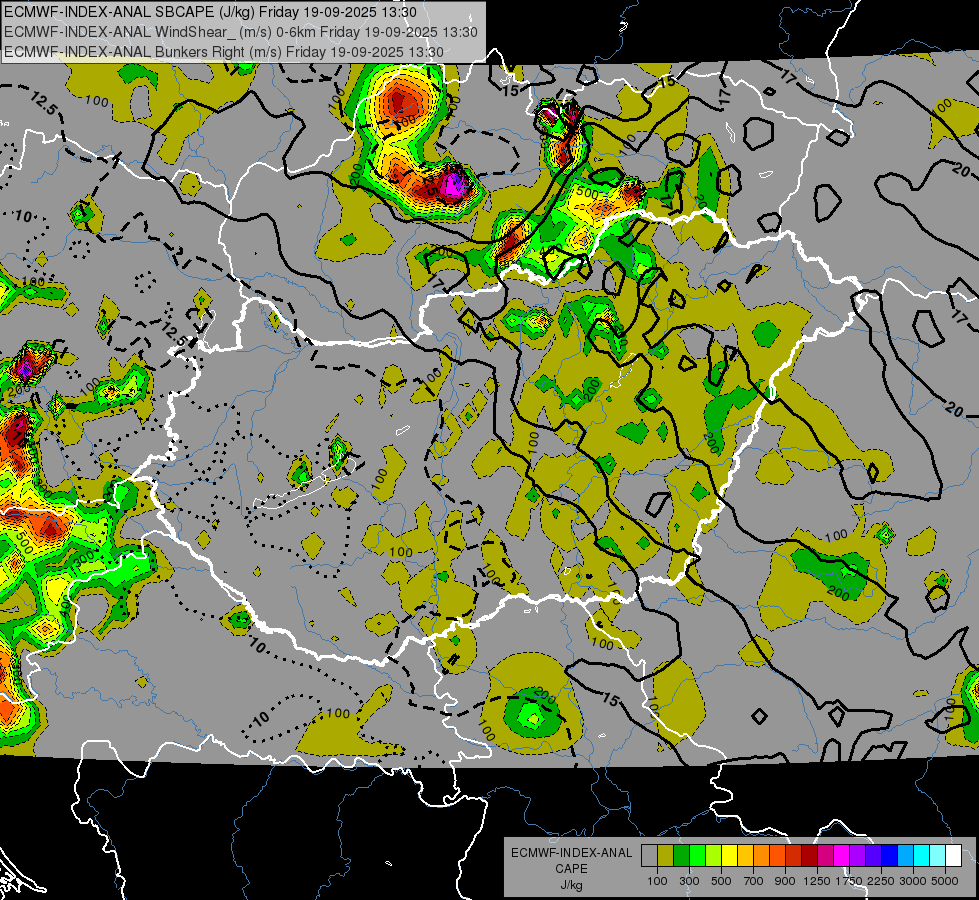Click the orange legend swatch near 700
The height and width of the screenshot is (900, 979).
(761, 856)
